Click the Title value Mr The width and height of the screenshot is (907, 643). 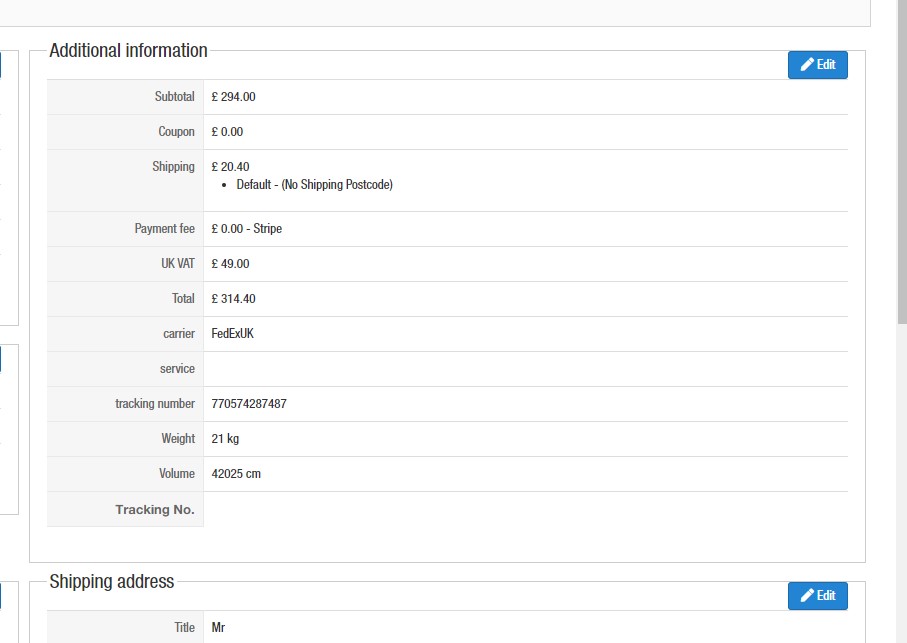click(x=218, y=627)
